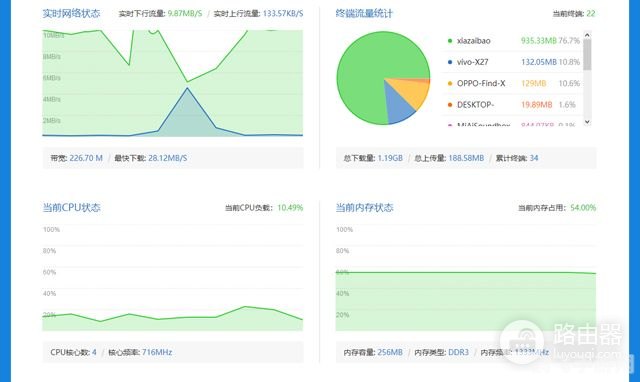Click the vivo-X27 device name

click(x=473, y=62)
